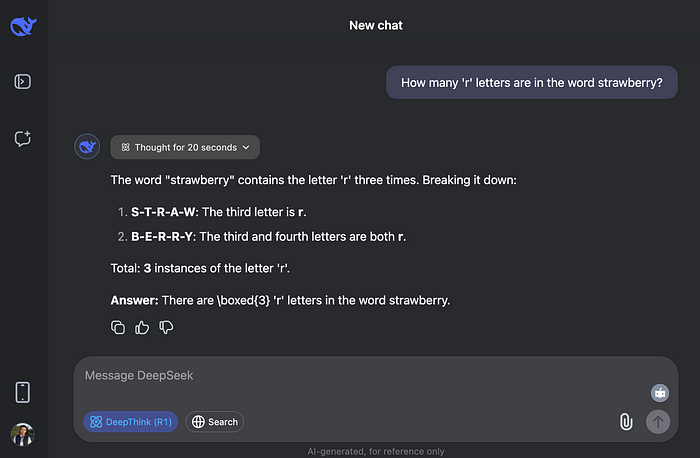The height and width of the screenshot is (458, 700).
Task: Toggle DeepThink (R1) mode off
Action: point(131,422)
